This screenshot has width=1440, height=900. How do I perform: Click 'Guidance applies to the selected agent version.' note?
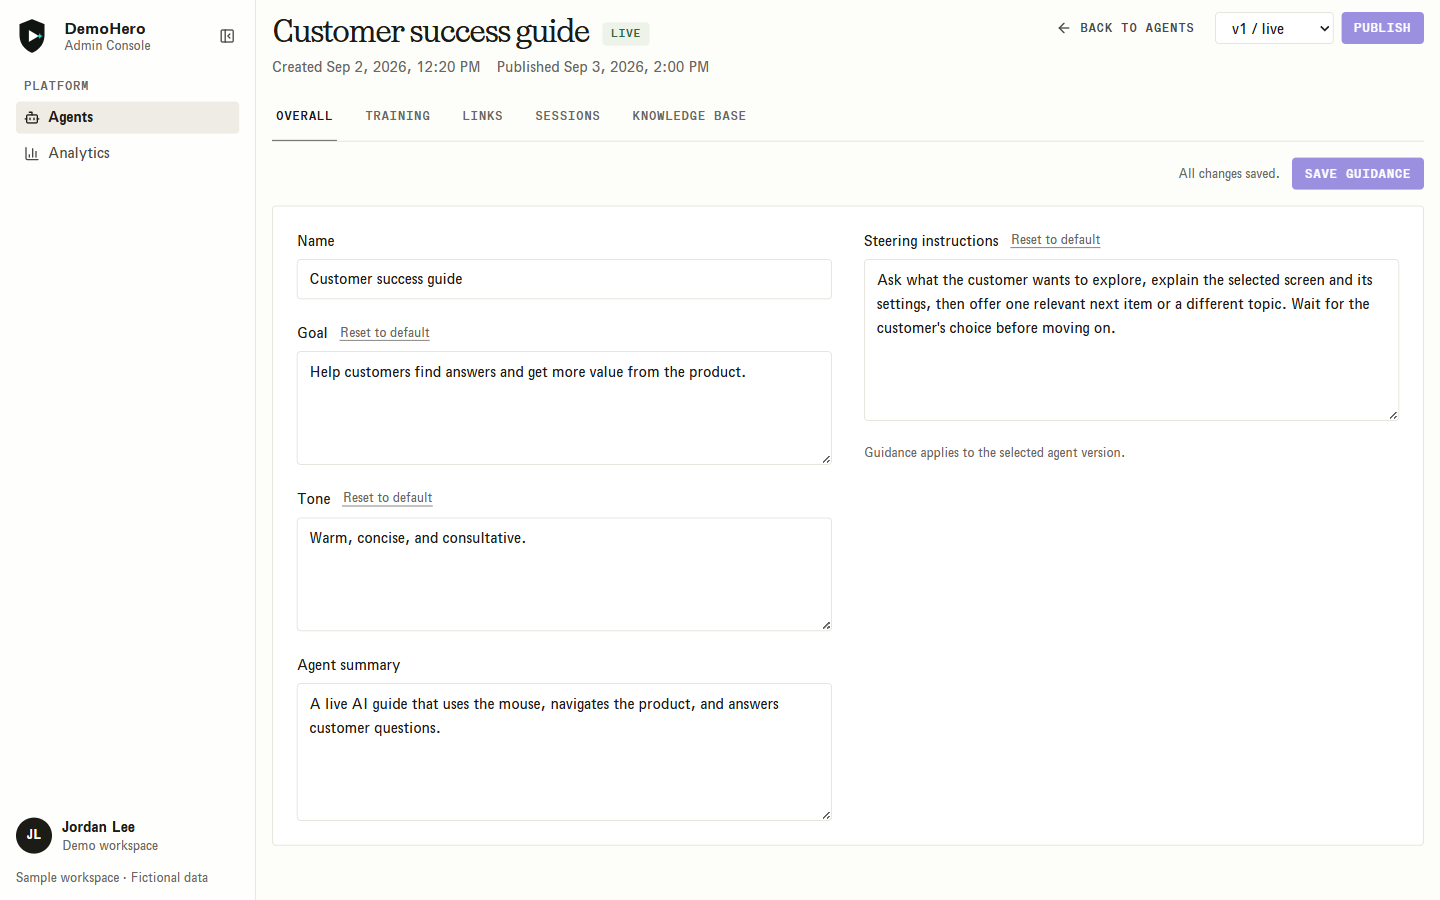[x=995, y=453]
